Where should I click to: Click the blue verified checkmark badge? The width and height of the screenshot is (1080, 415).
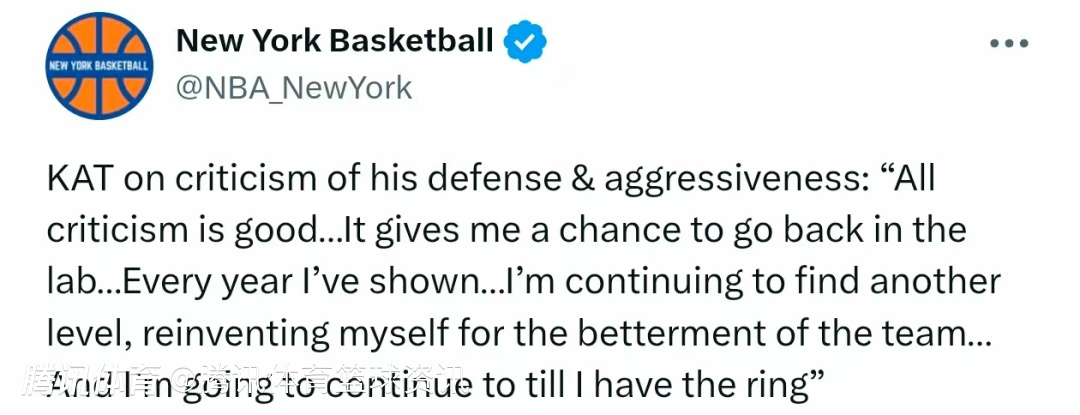[x=526, y=41]
